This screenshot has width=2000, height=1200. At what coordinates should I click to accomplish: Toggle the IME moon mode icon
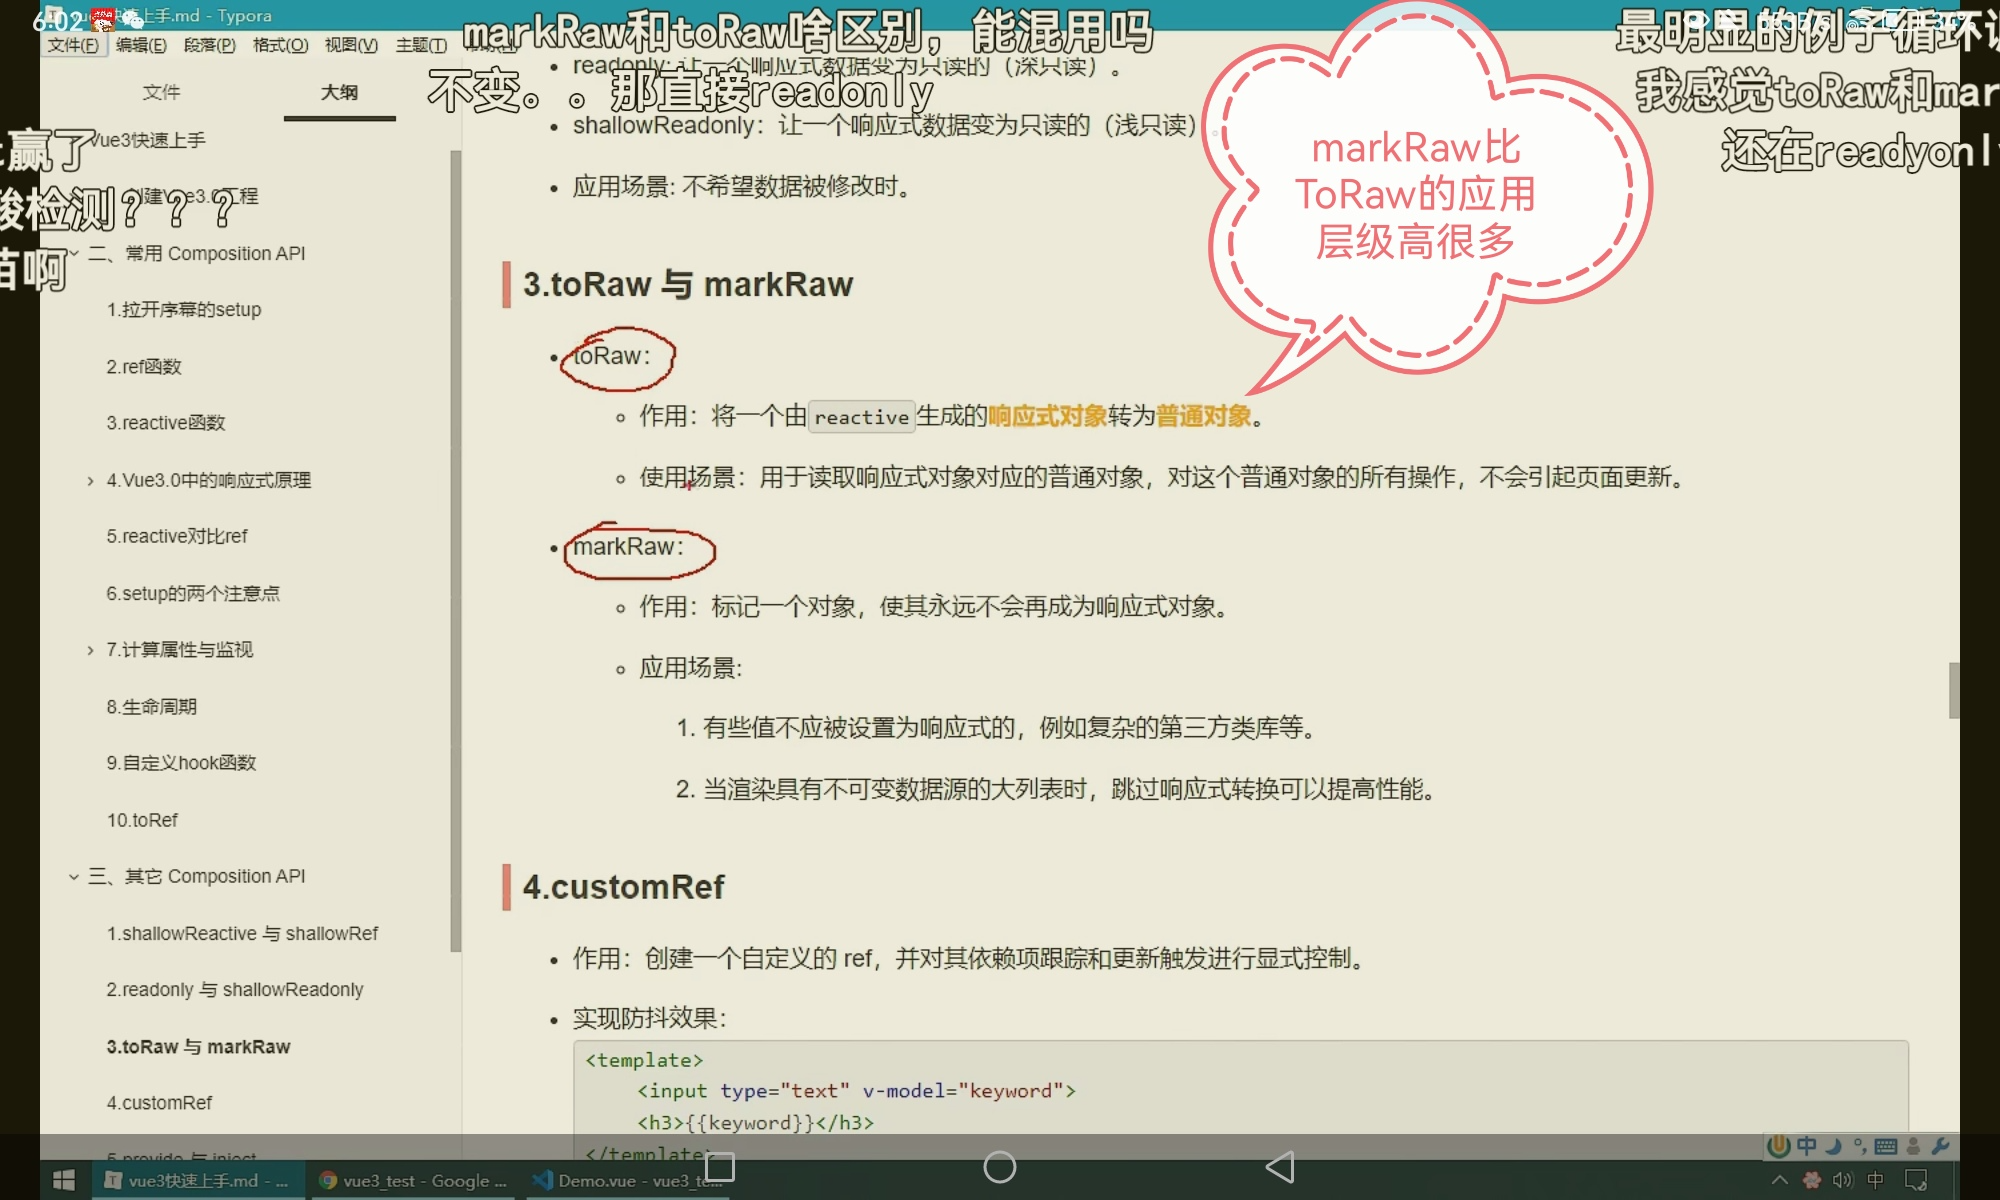point(1833,1147)
